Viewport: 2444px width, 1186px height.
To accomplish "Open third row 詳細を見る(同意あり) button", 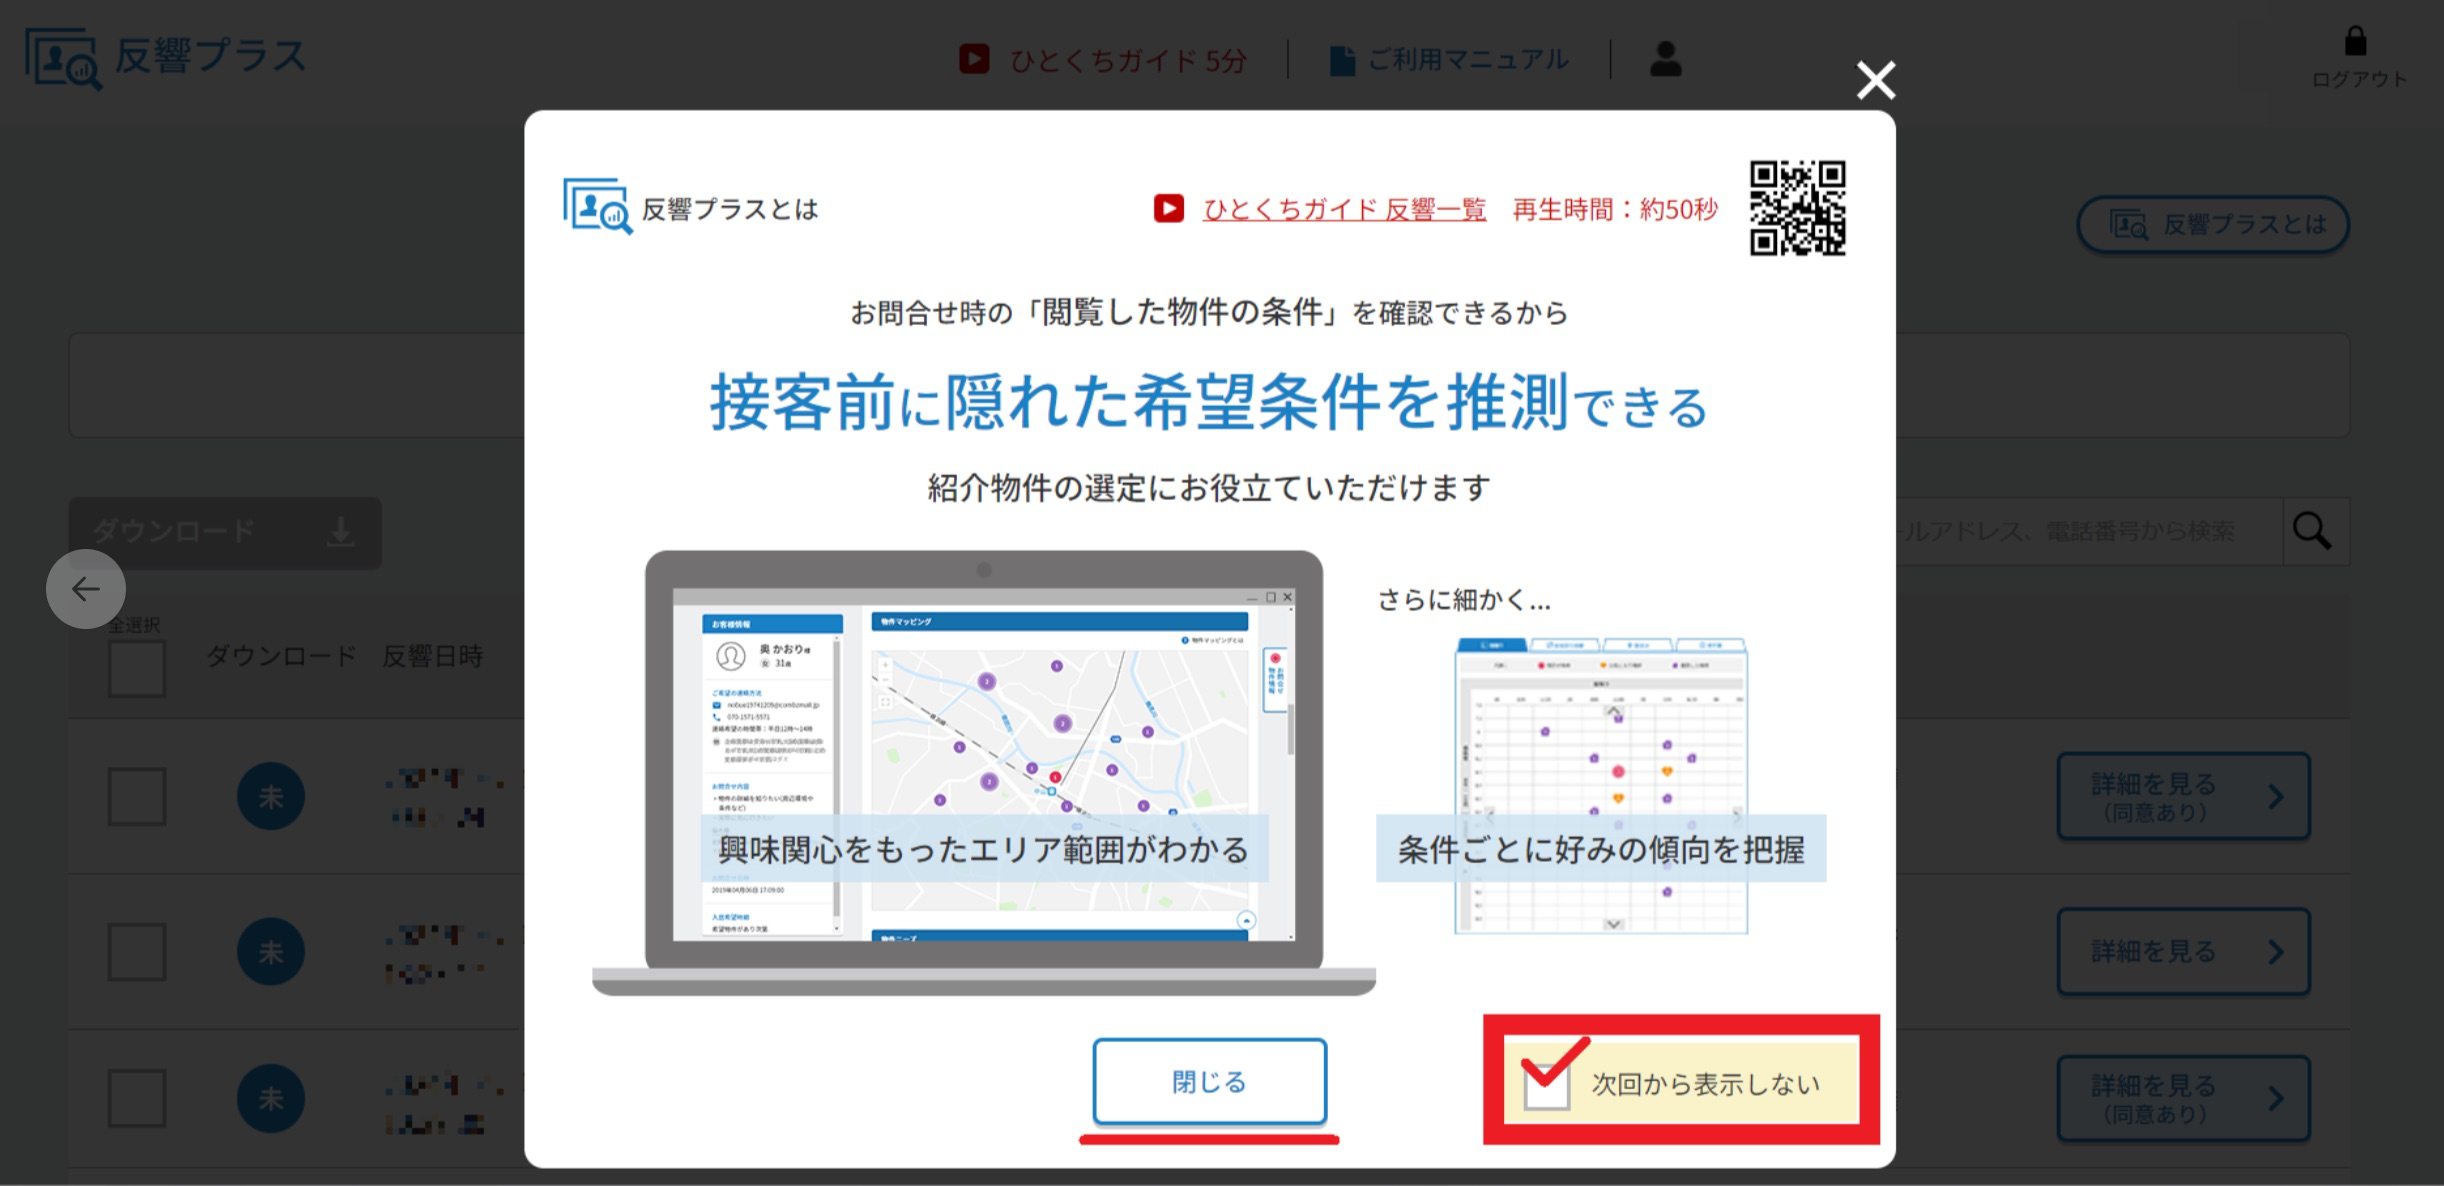I will (2183, 1098).
